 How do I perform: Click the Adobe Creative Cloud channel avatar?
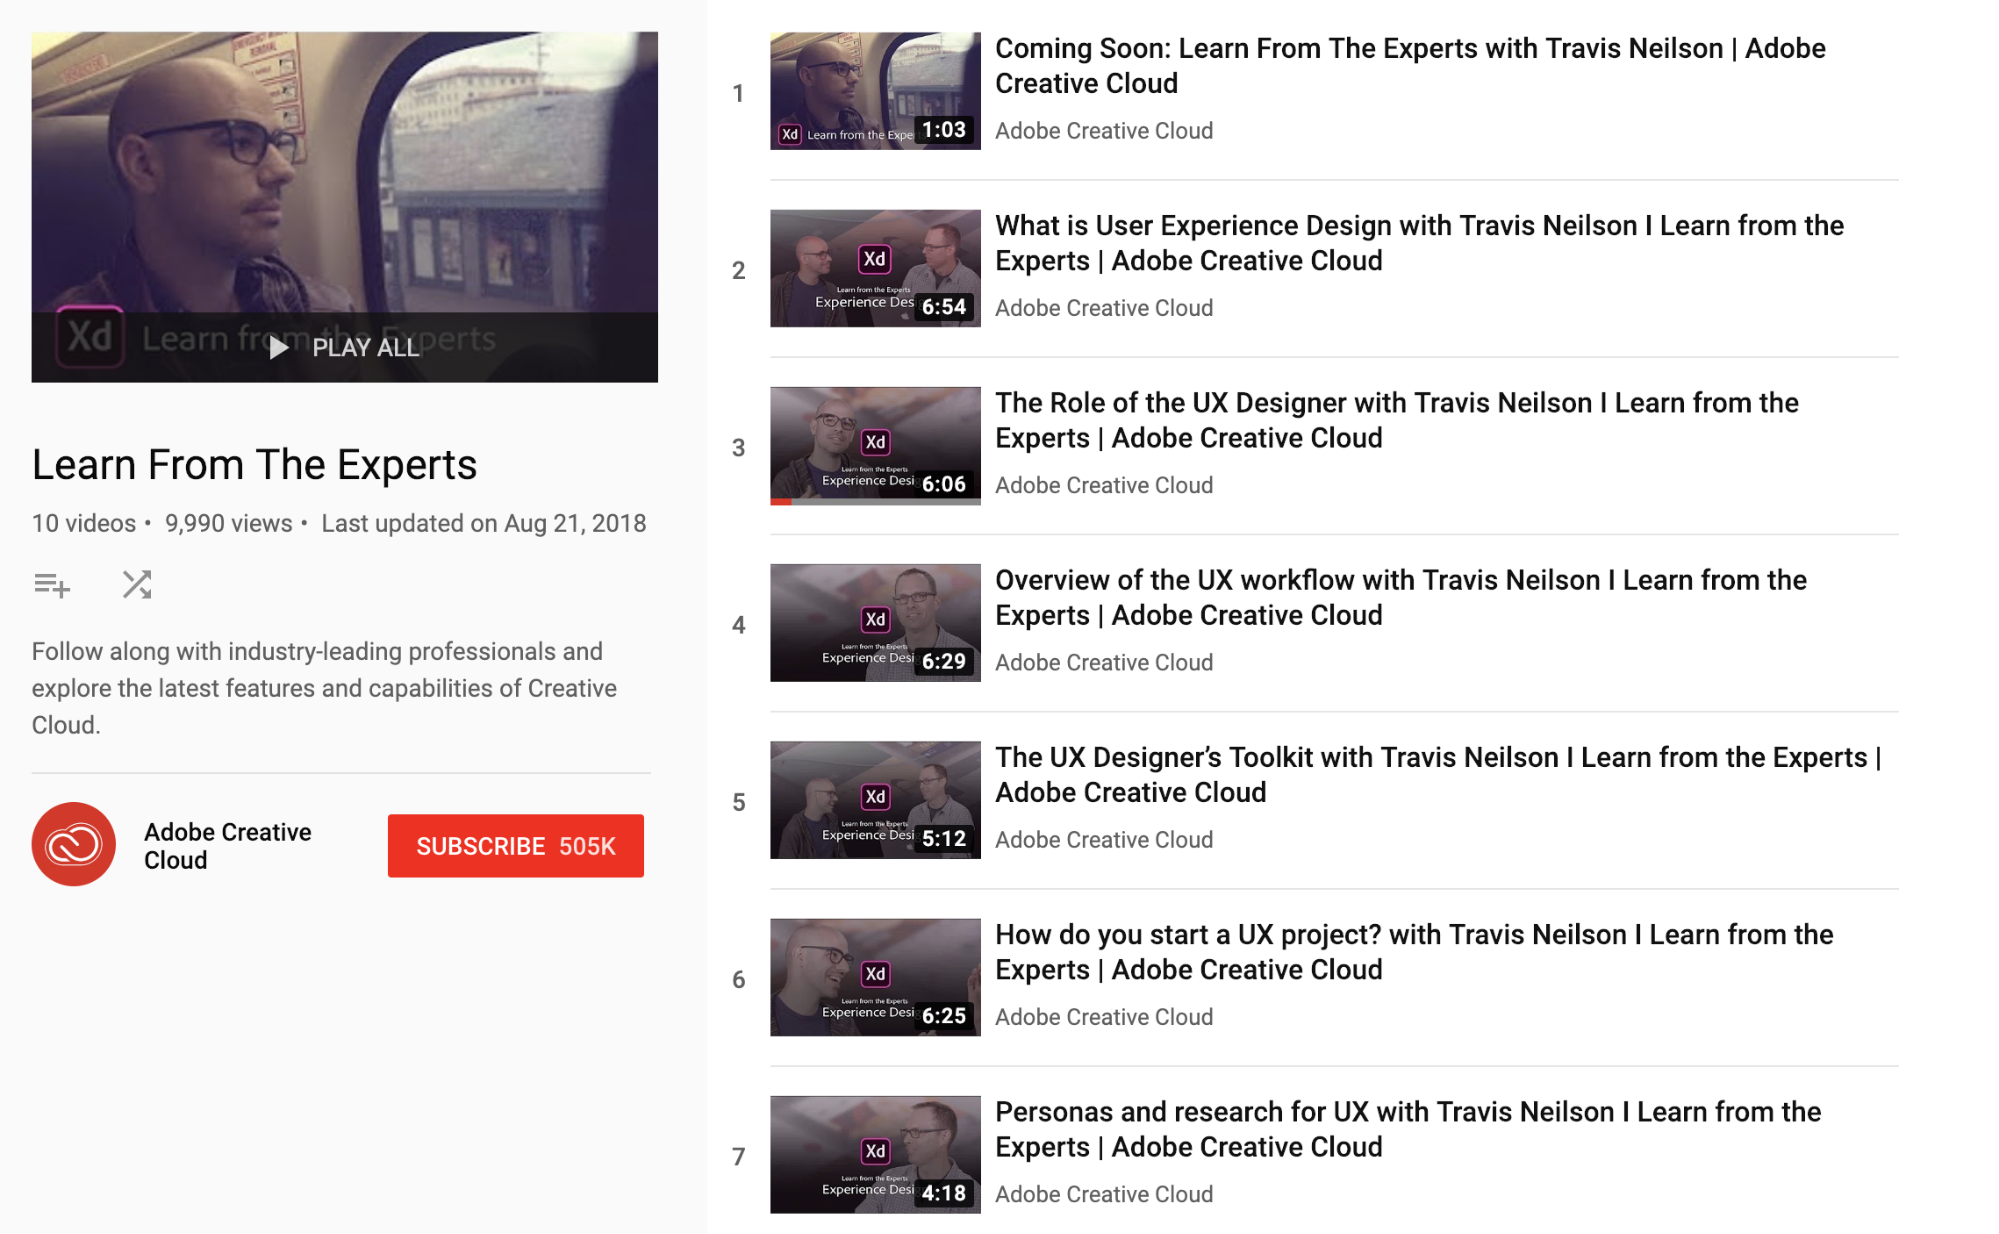[x=74, y=844]
